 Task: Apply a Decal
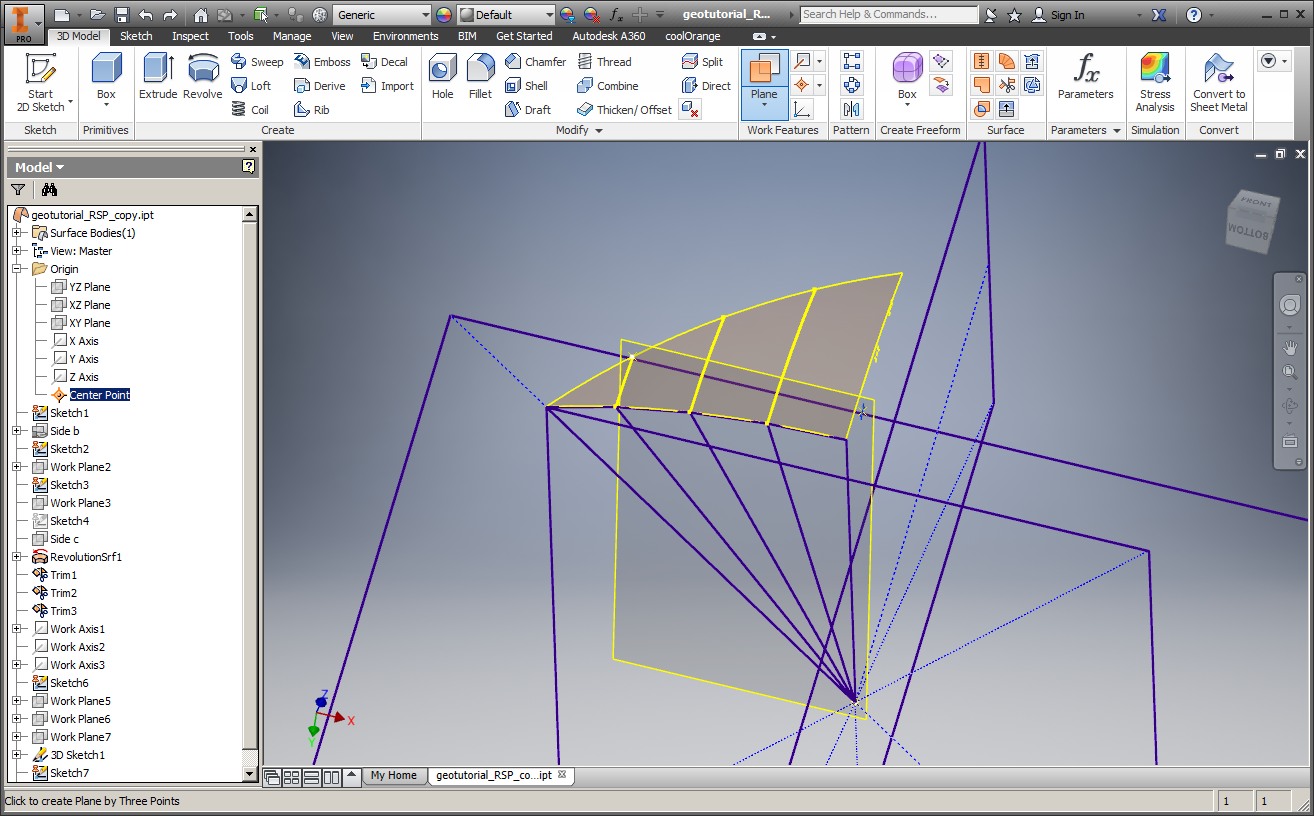point(385,62)
